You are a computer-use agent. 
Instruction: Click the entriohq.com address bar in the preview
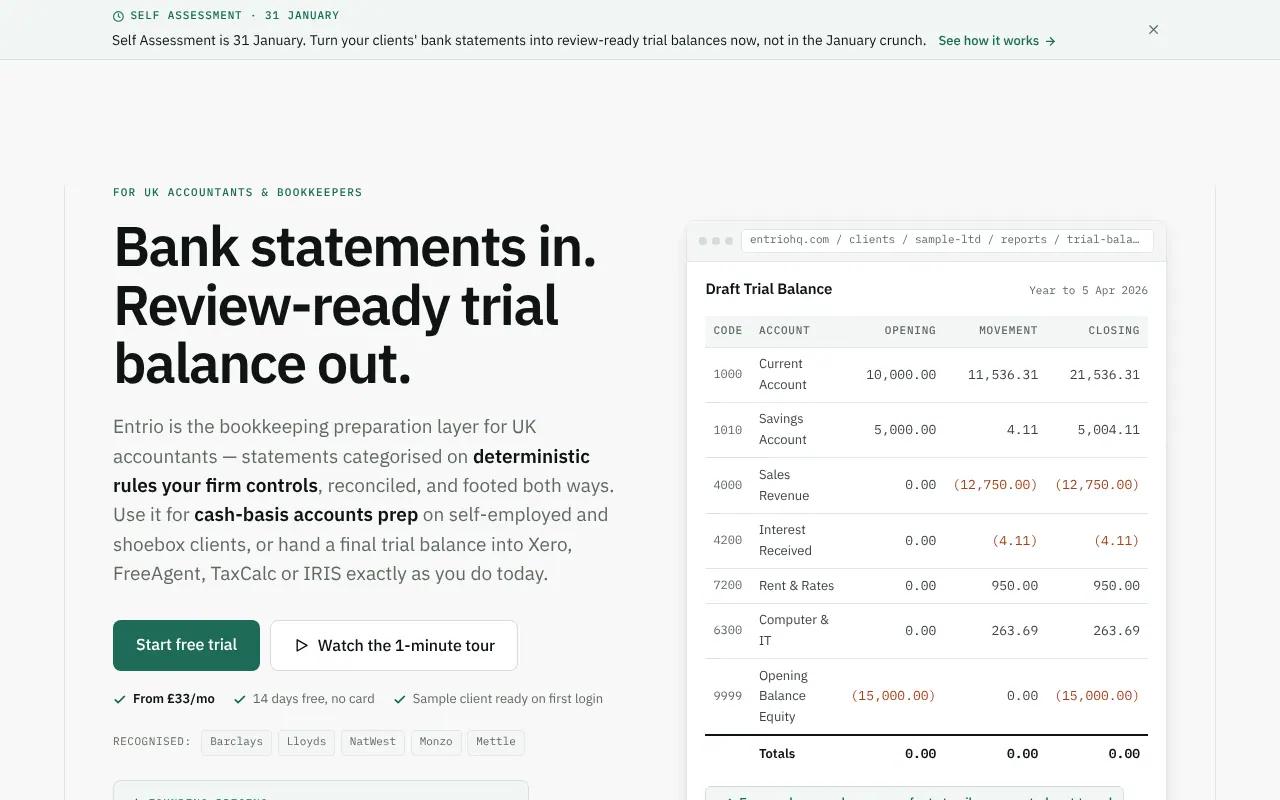point(947,240)
